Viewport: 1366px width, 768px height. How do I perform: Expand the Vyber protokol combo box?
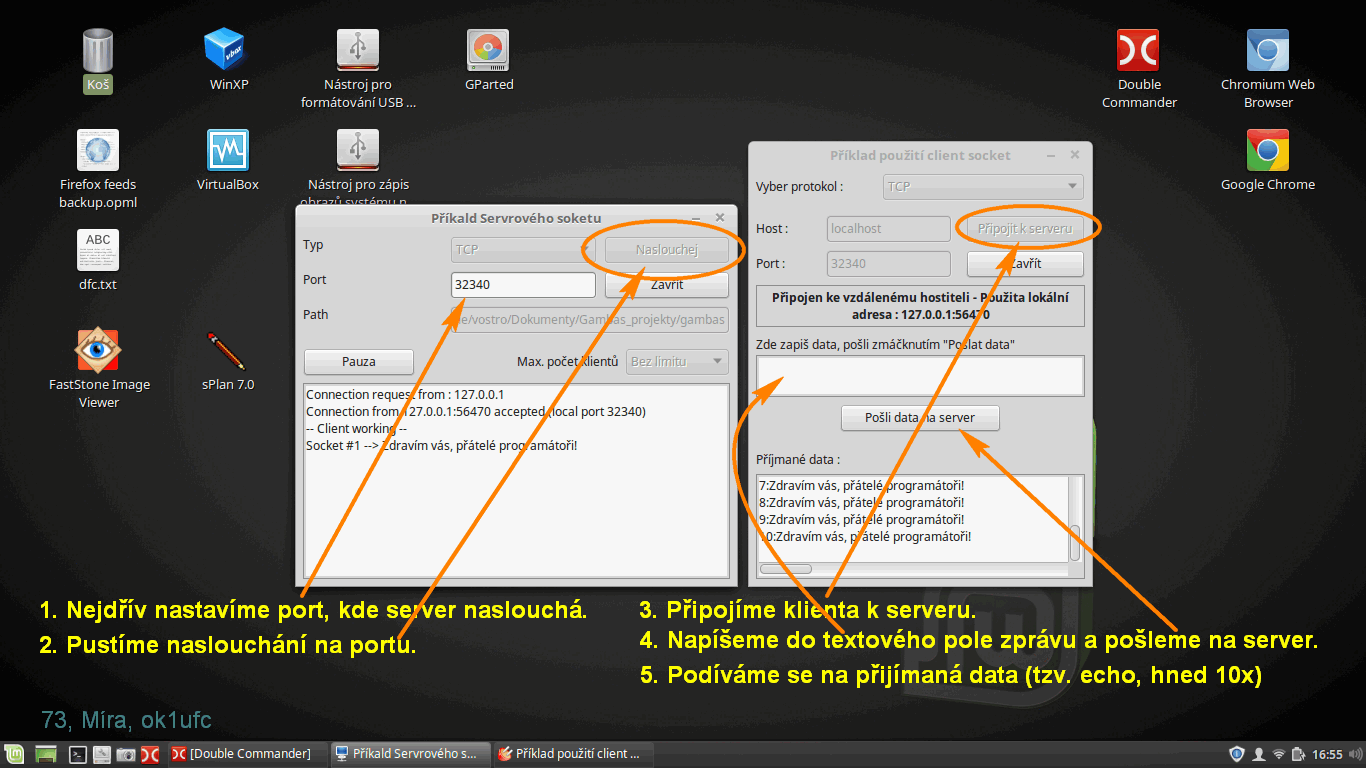(984, 186)
